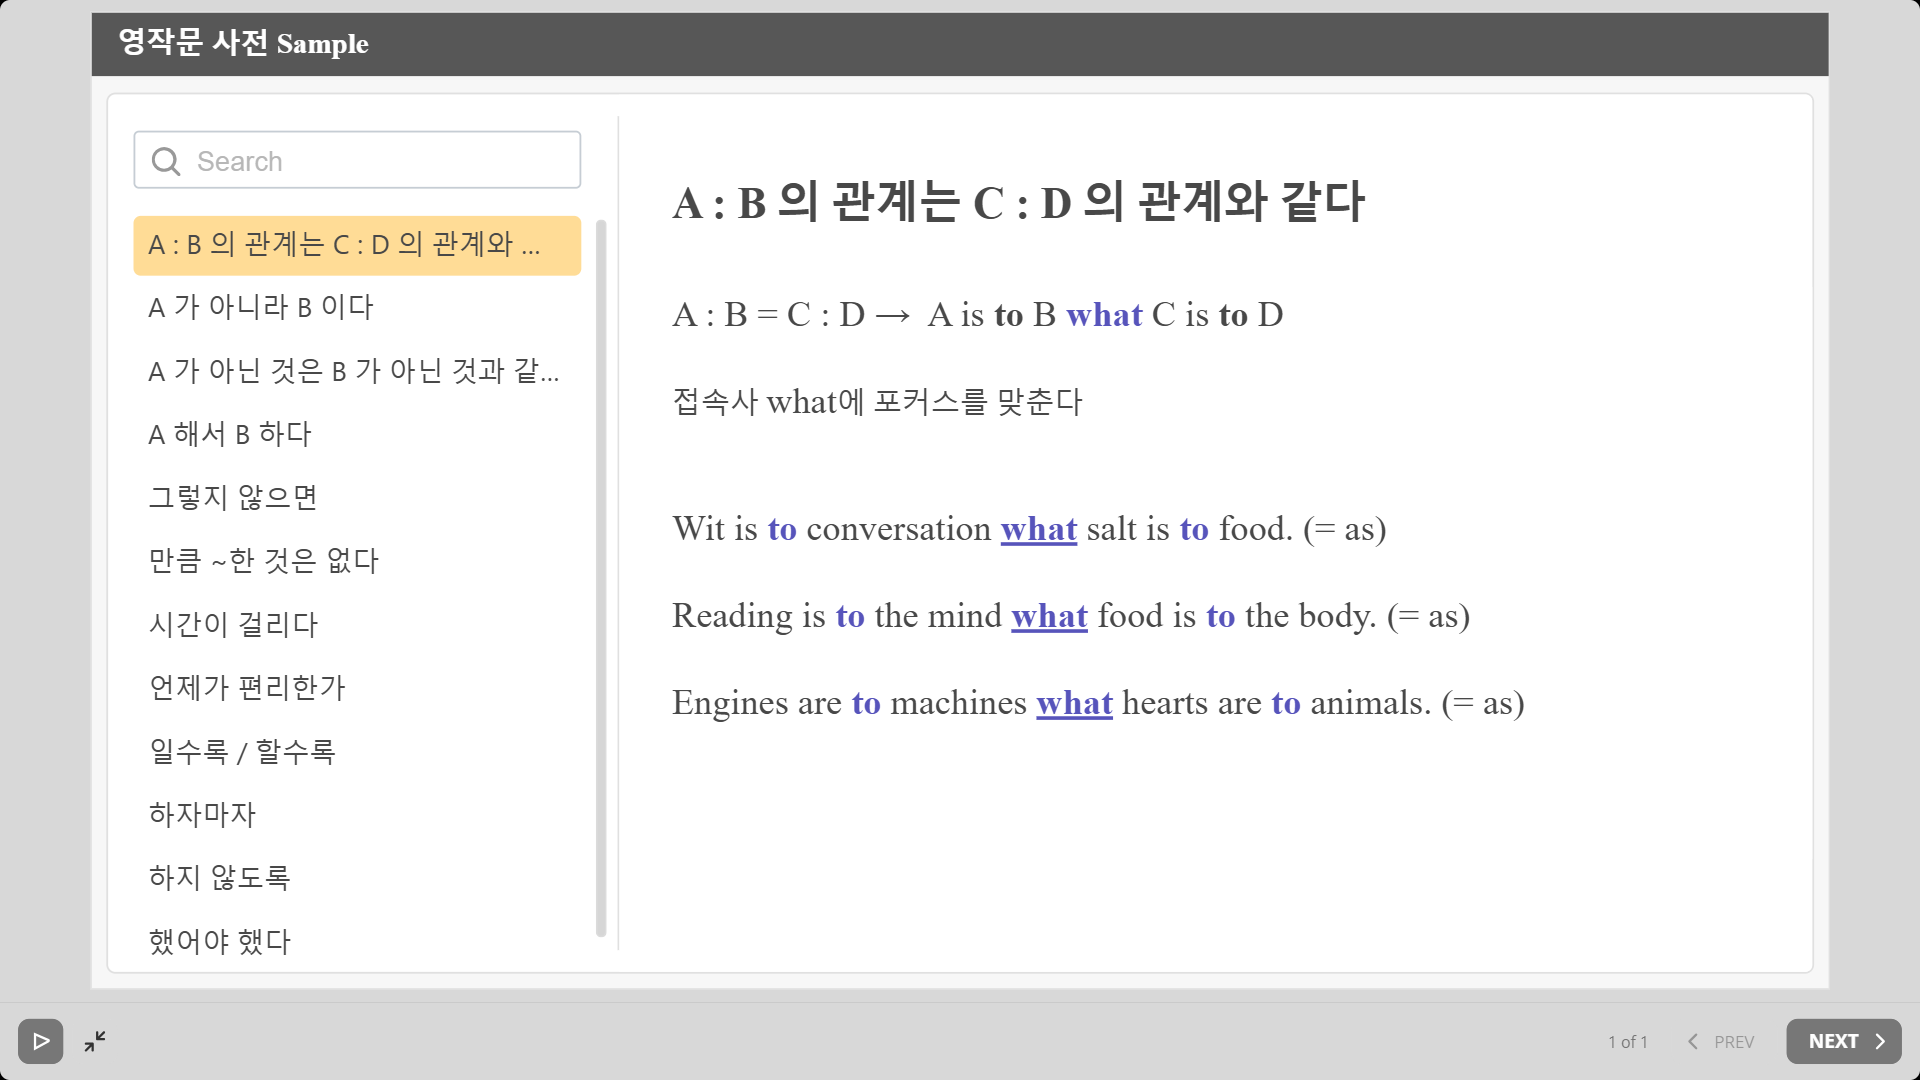Screen dimensions: 1920x1080
Task: Open the '일수록 / 할수록' entry
Action: tap(357, 751)
